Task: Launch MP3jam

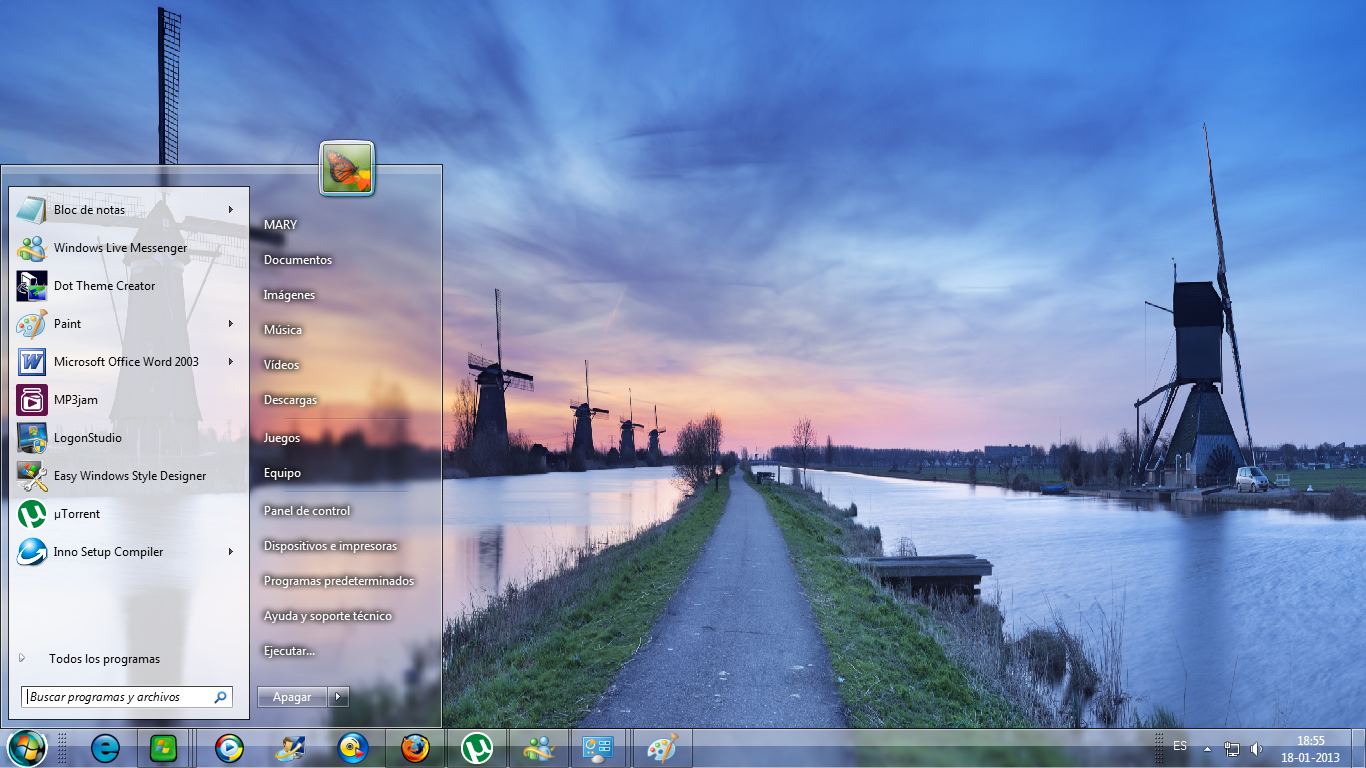Action: pos(75,400)
